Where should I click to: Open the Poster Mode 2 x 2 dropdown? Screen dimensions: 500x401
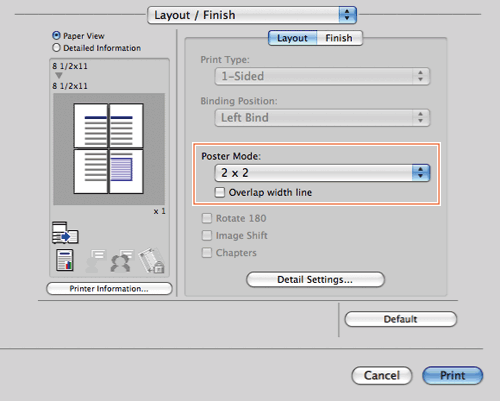click(x=322, y=173)
